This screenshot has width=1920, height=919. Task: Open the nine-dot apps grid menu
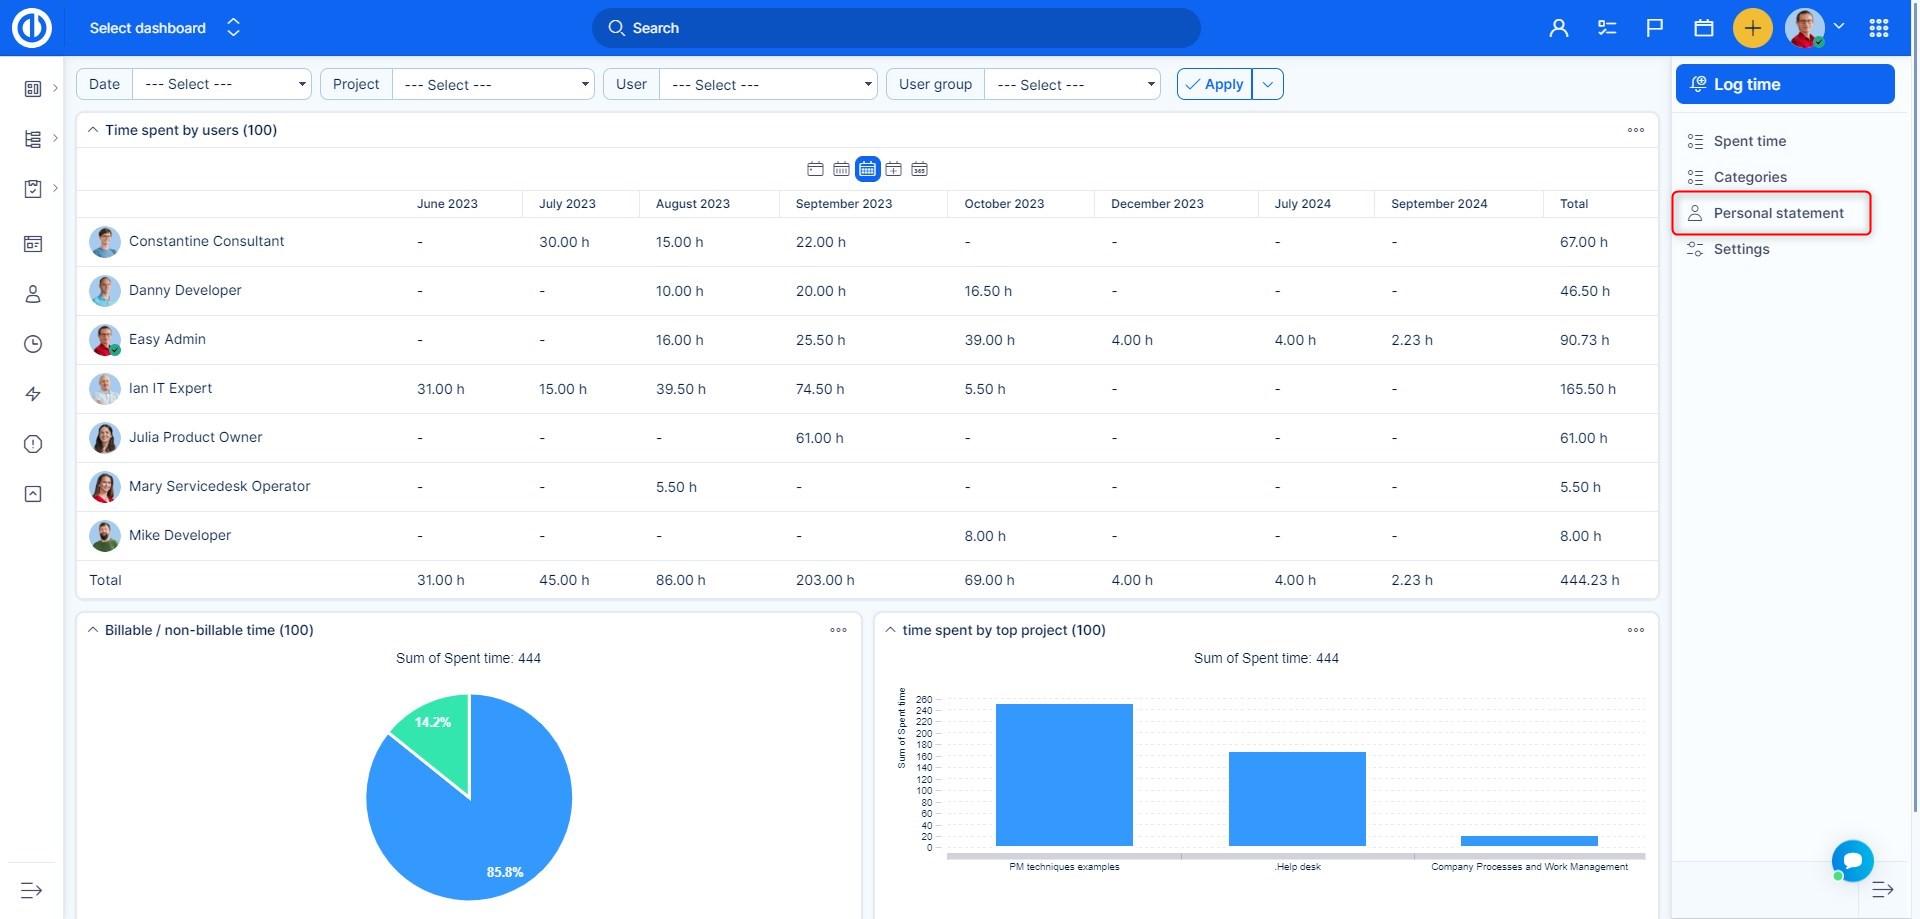(x=1879, y=28)
